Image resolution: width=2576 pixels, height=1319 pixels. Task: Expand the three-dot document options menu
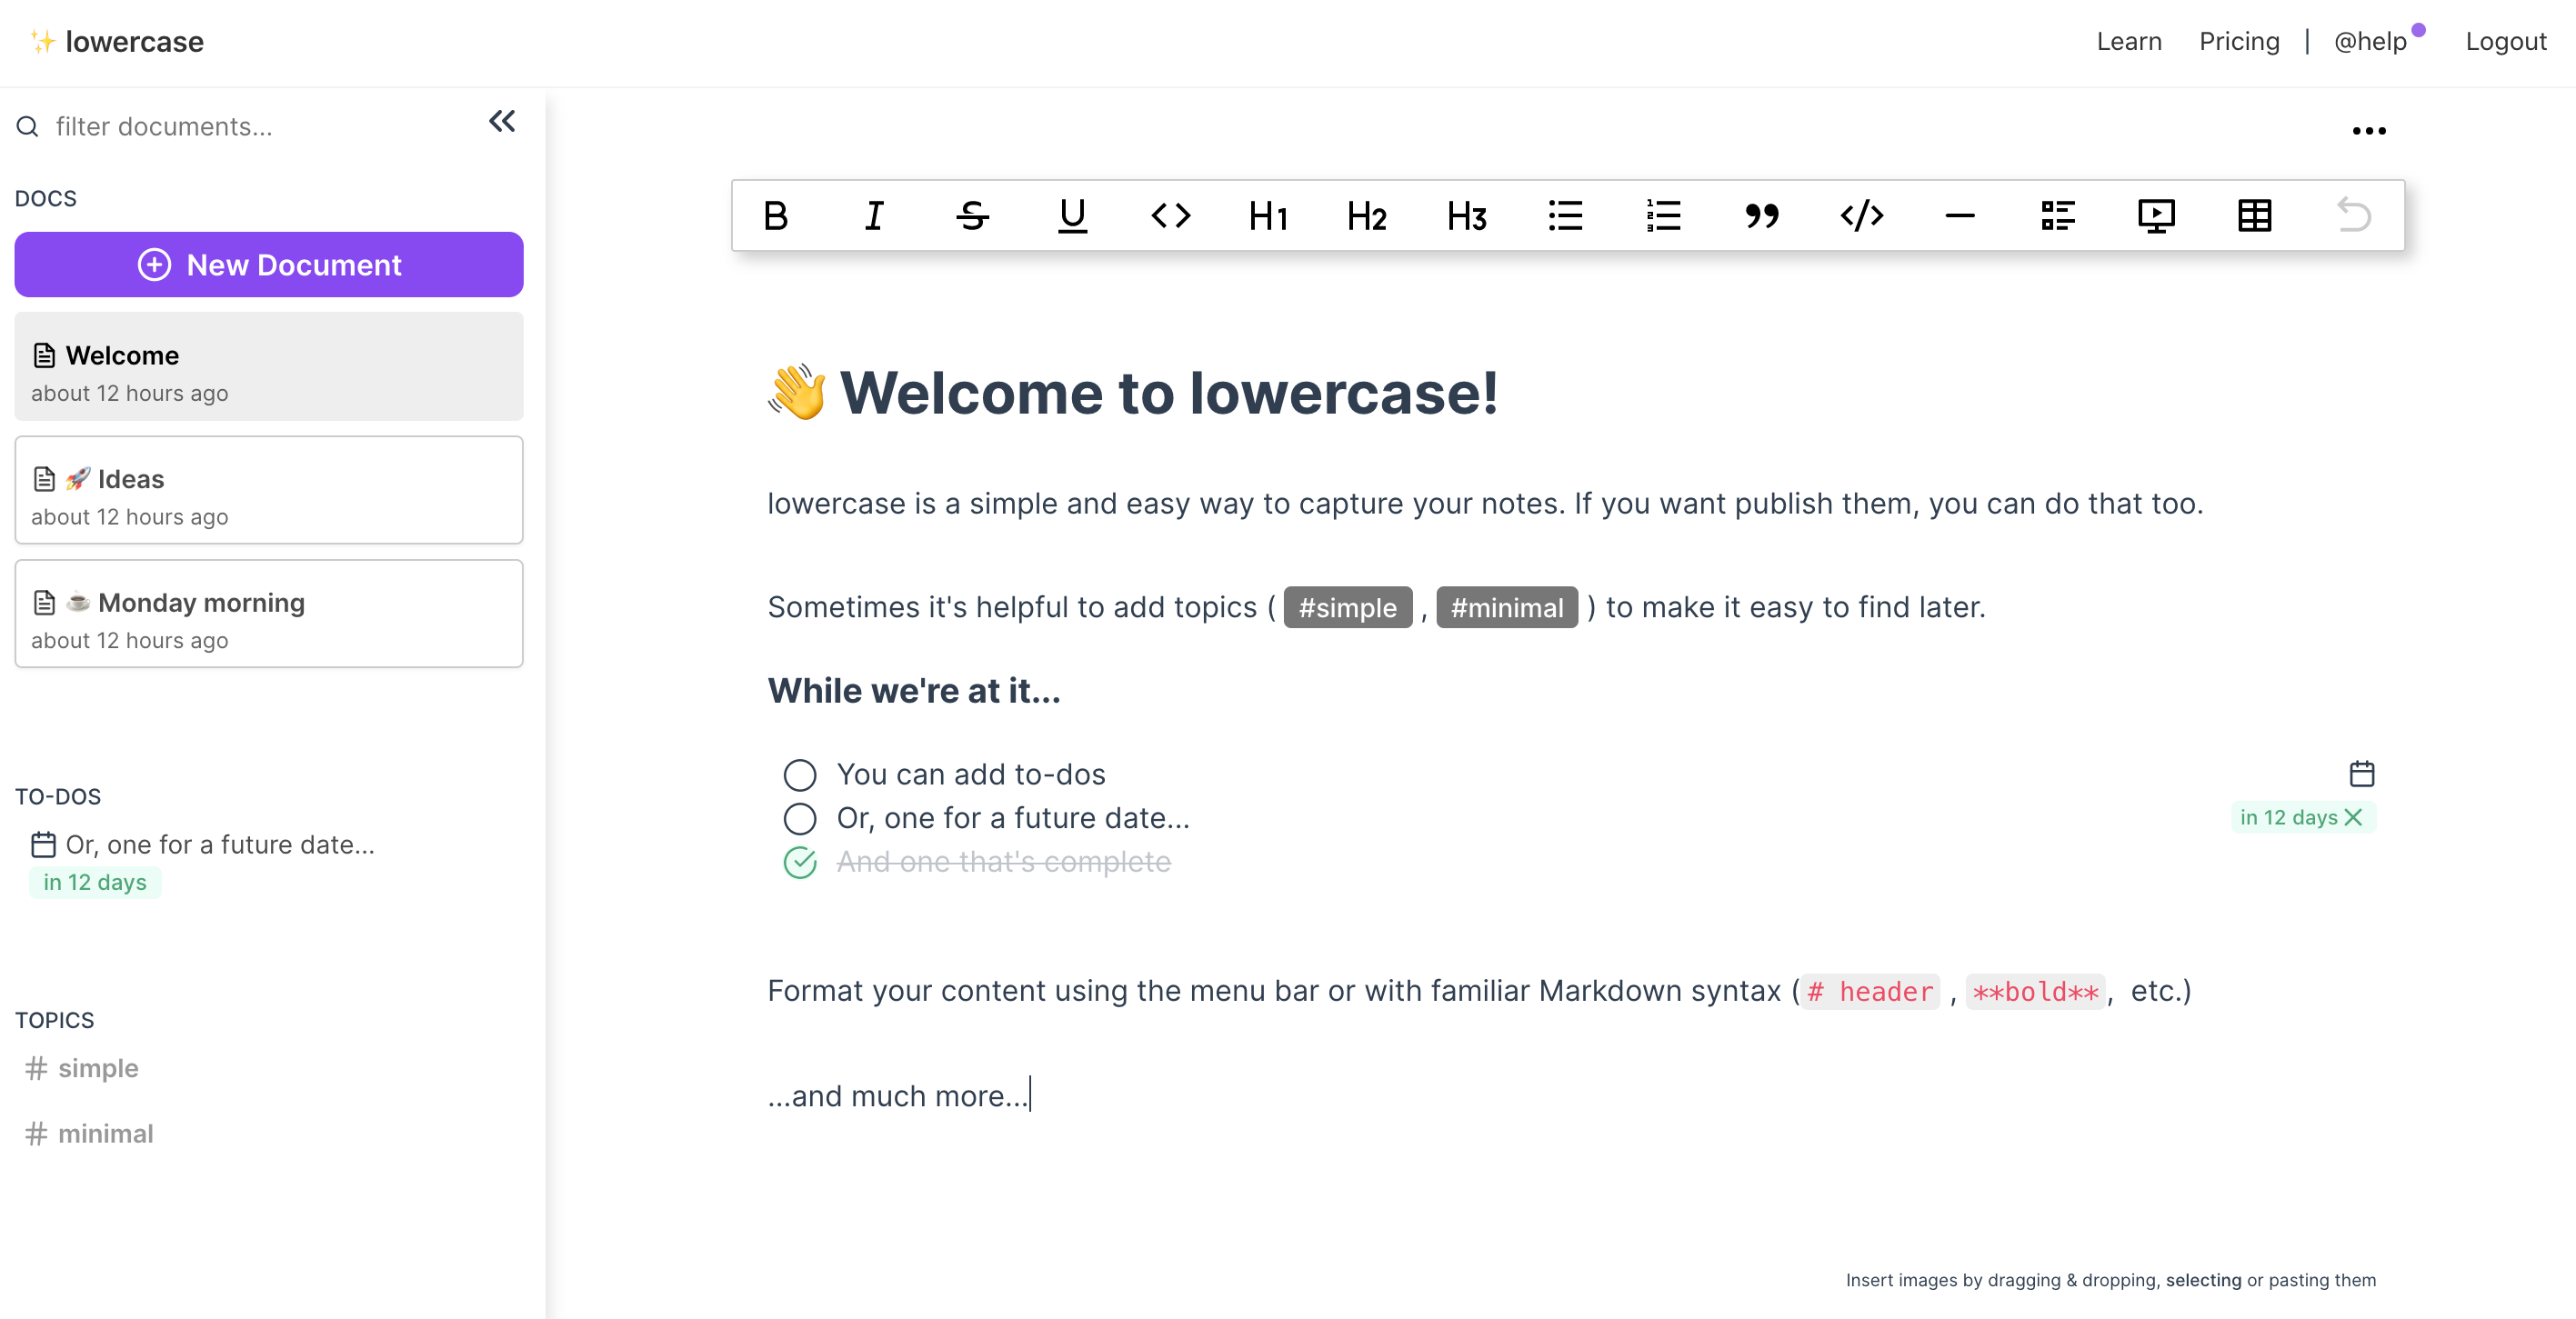tap(2369, 131)
